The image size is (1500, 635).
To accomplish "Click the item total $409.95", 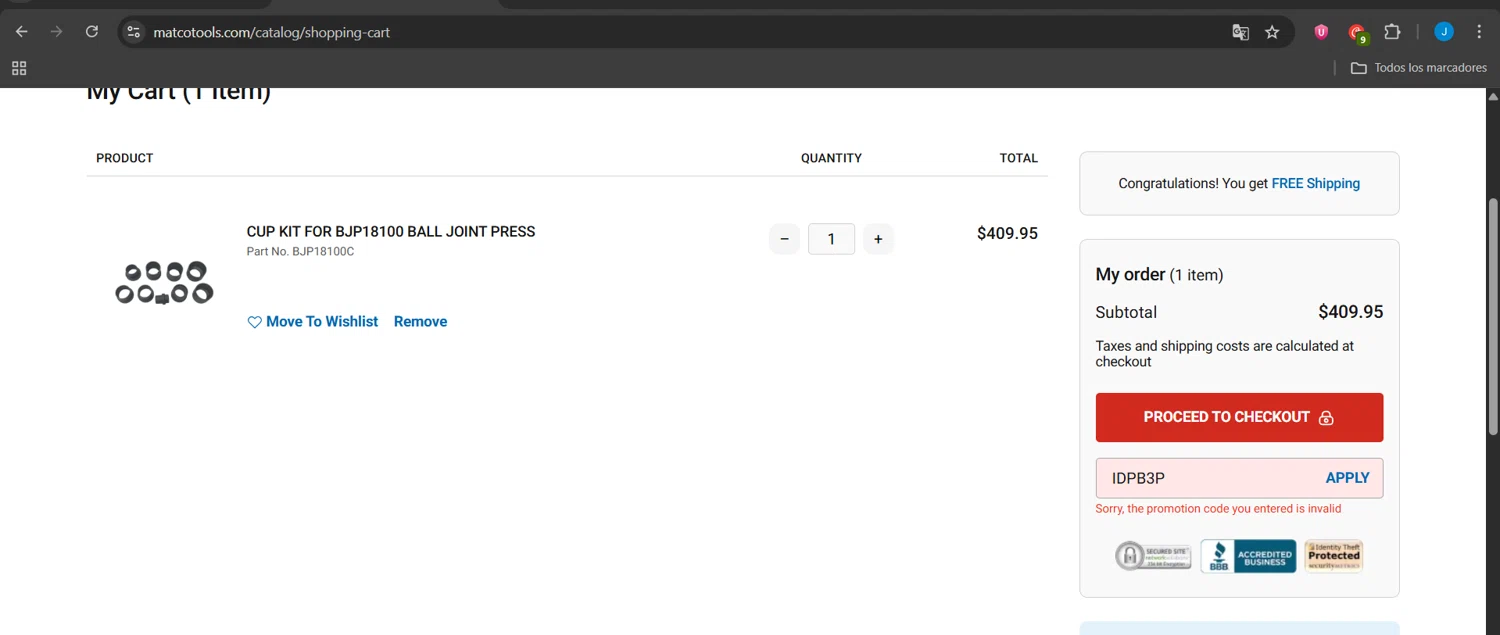I will pos(1007,233).
